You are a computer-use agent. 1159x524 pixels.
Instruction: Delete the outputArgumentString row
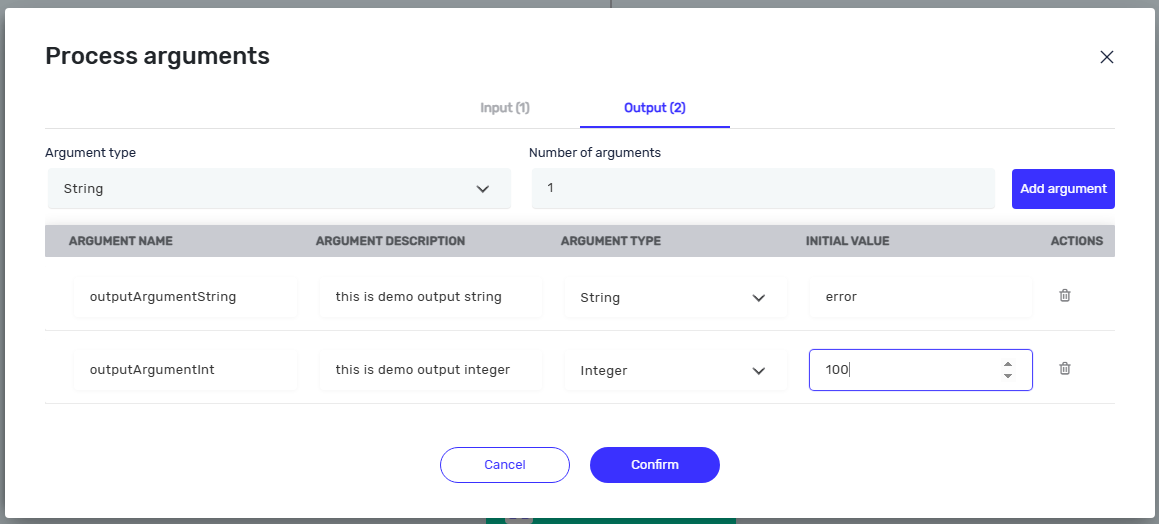pyautogui.click(x=1064, y=296)
